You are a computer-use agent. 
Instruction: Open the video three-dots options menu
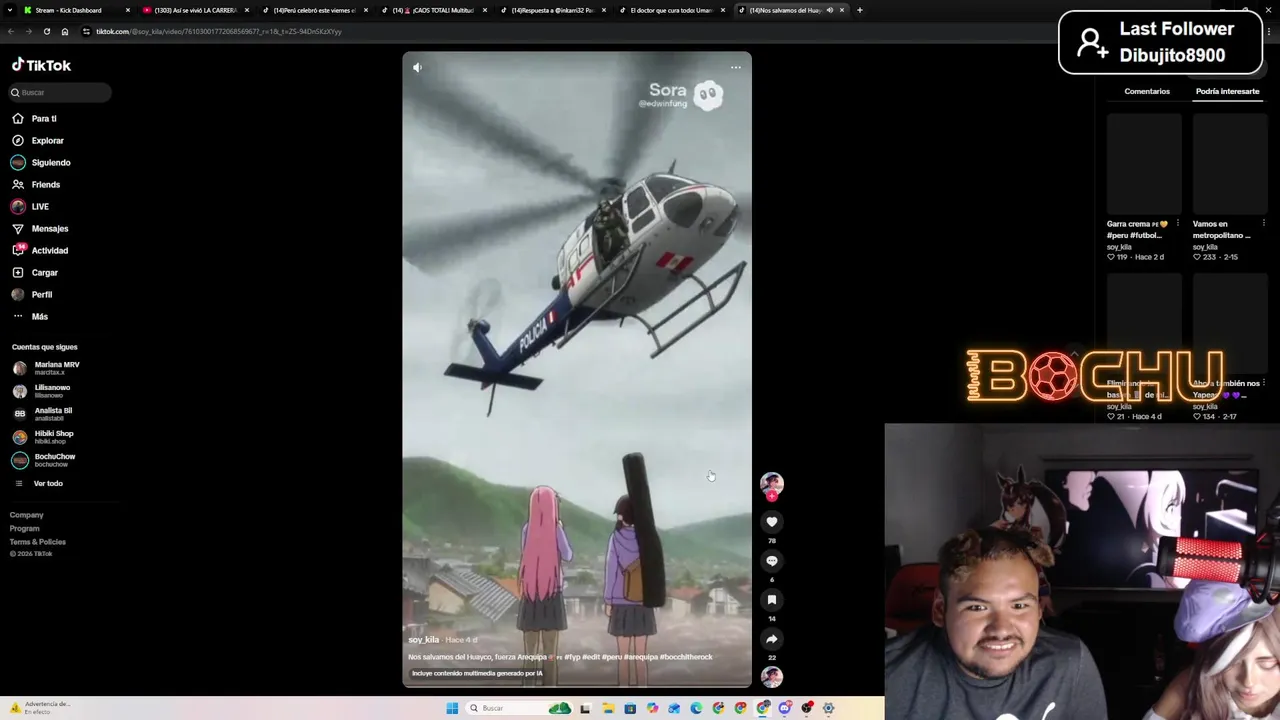(x=736, y=68)
